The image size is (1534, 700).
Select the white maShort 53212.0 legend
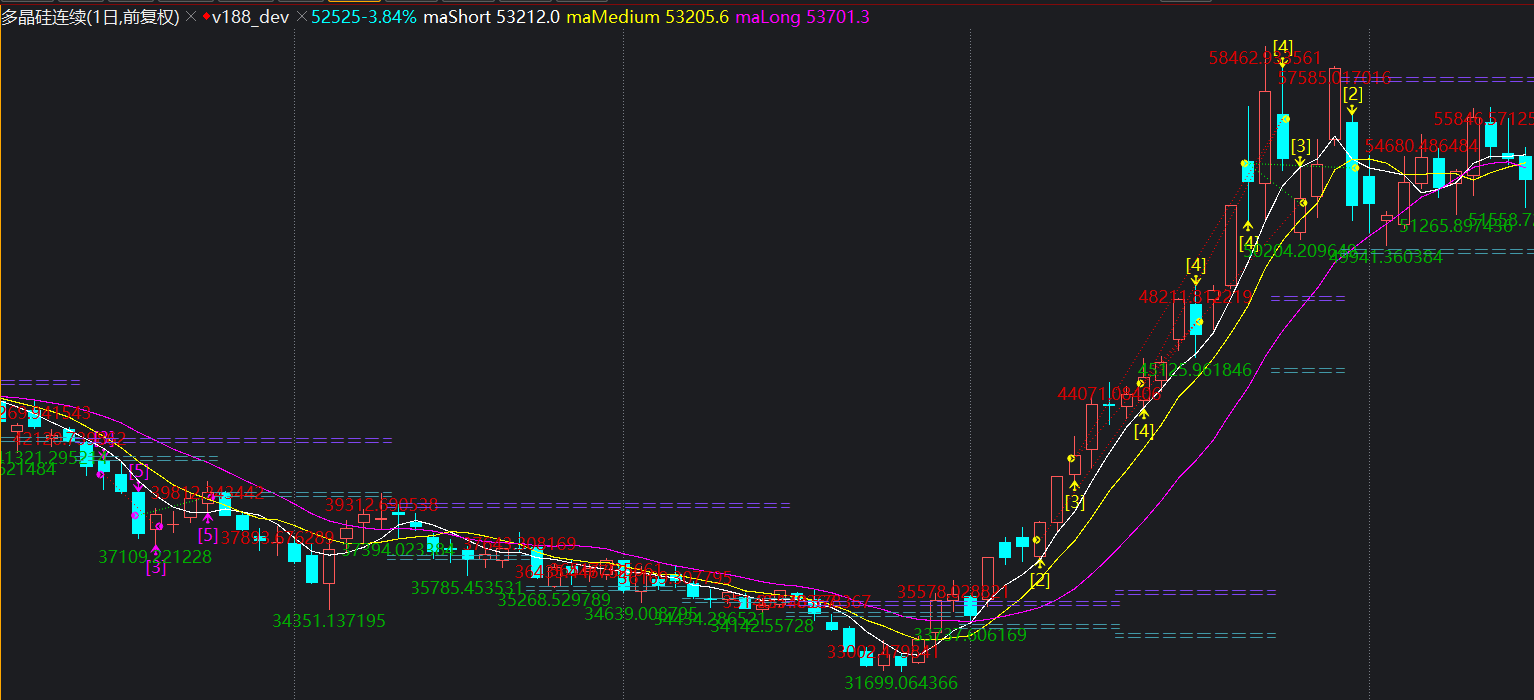pos(491,17)
